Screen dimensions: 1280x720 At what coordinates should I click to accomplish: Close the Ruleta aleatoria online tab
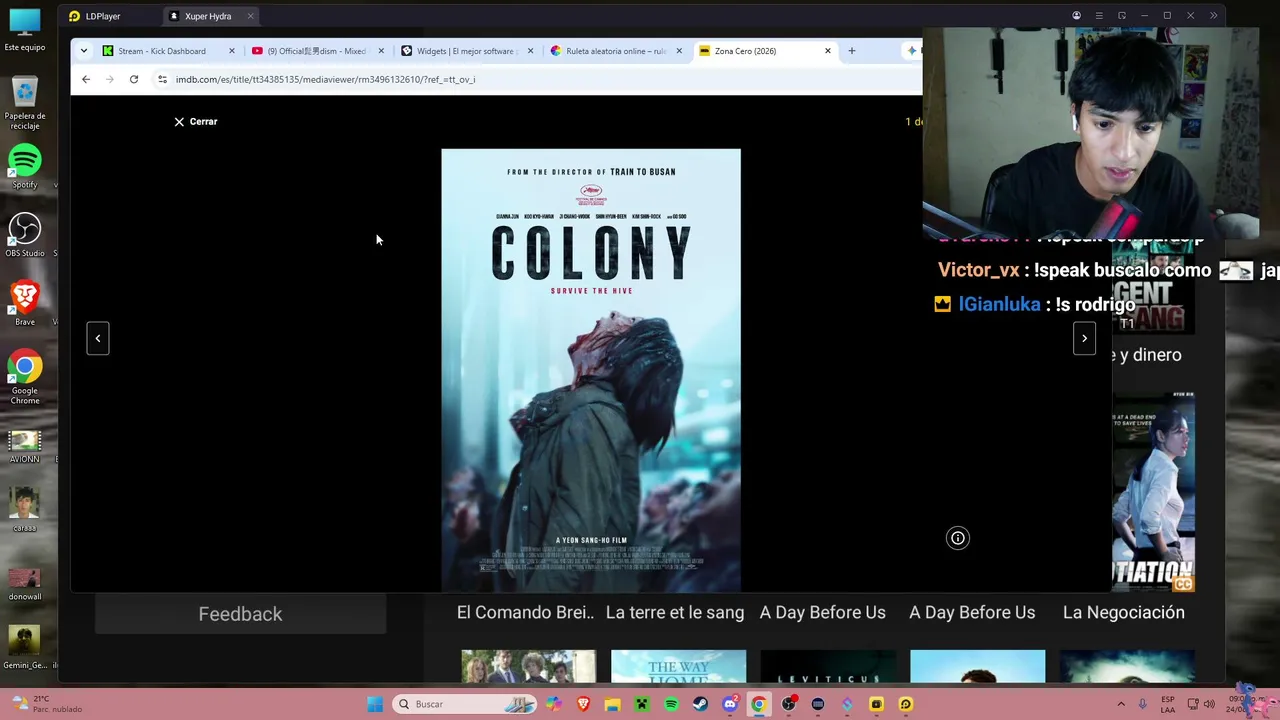[x=679, y=51]
